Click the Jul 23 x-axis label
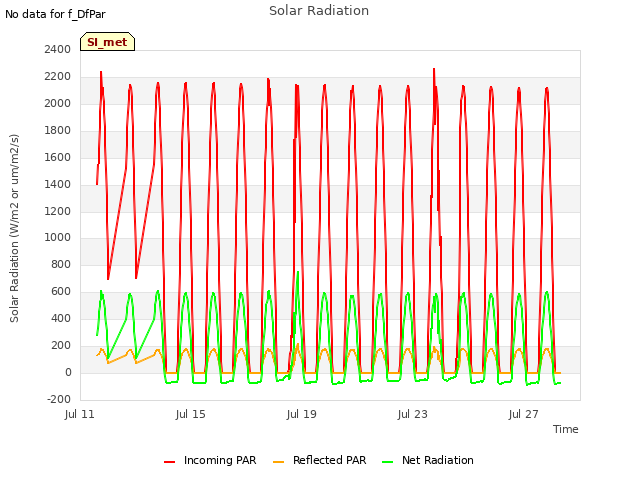Screen dimensions: 640x480 pos(413,414)
